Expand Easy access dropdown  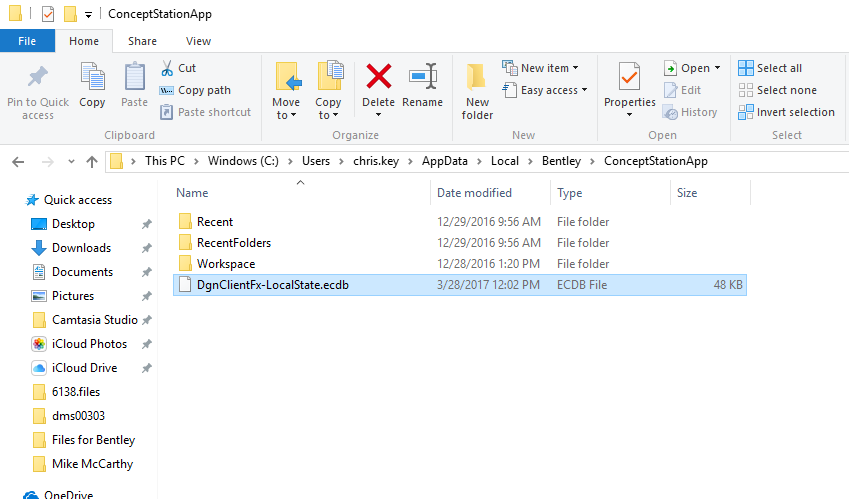coord(585,90)
